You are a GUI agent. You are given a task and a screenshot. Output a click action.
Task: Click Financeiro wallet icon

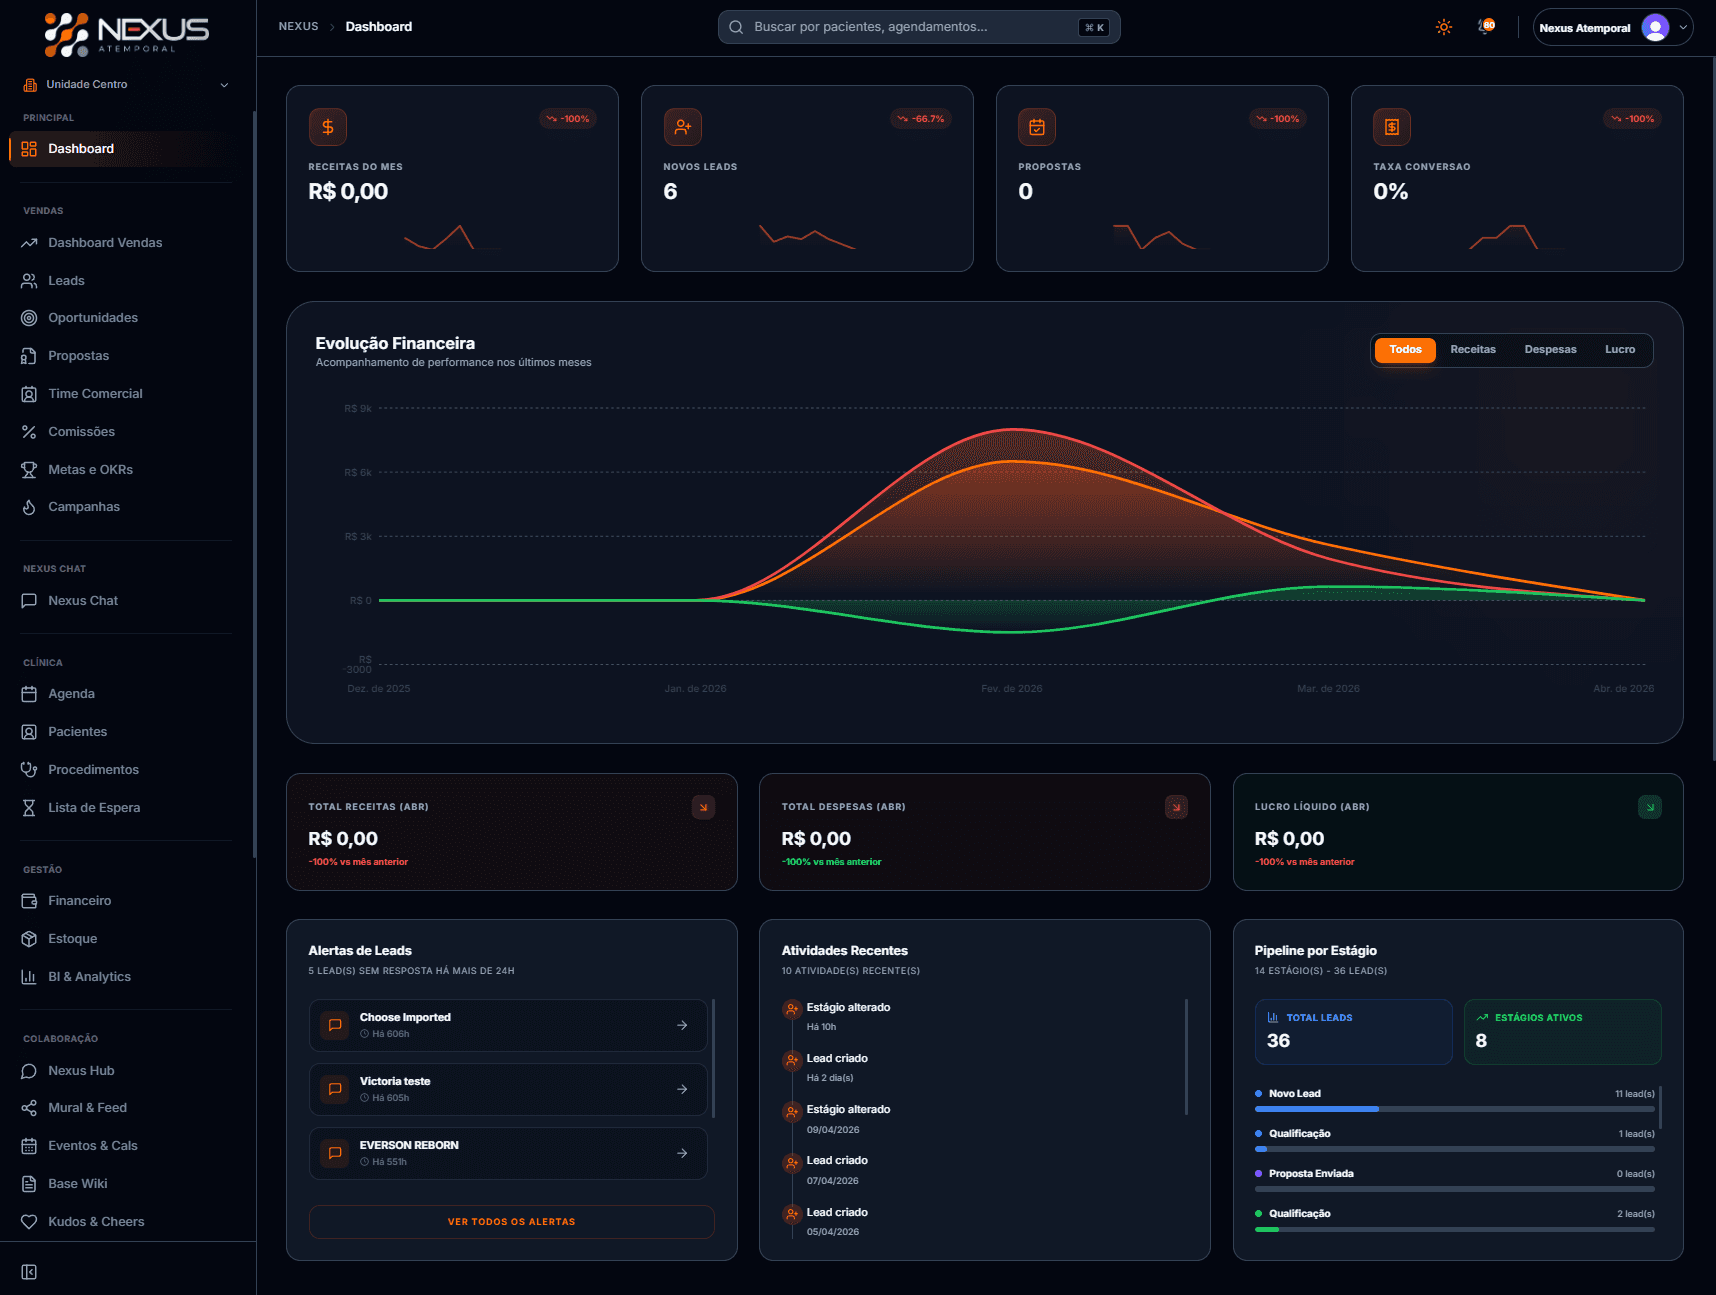(29, 901)
